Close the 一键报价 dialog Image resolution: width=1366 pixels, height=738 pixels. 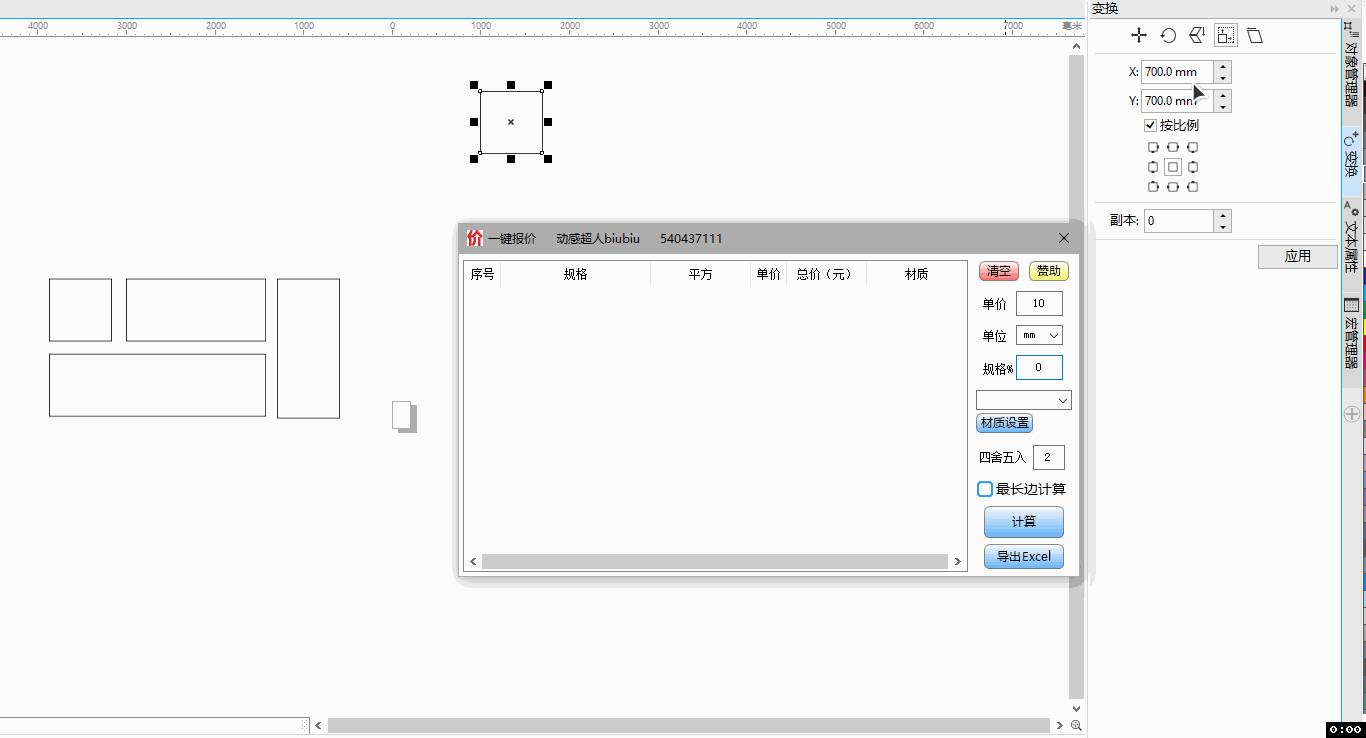tap(1064, 238)
